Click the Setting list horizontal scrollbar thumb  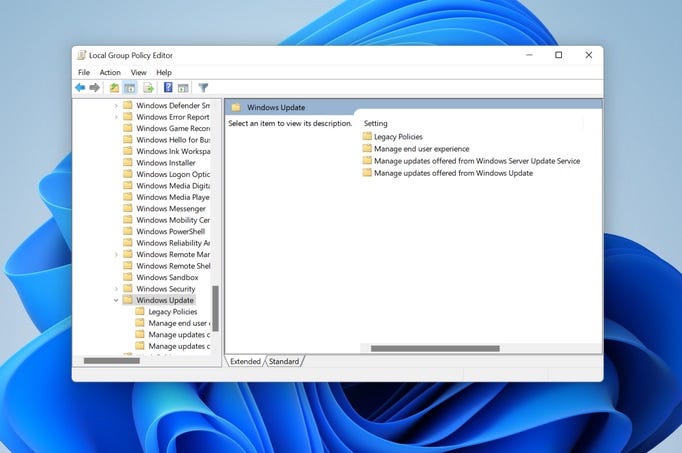pos(435,349)
